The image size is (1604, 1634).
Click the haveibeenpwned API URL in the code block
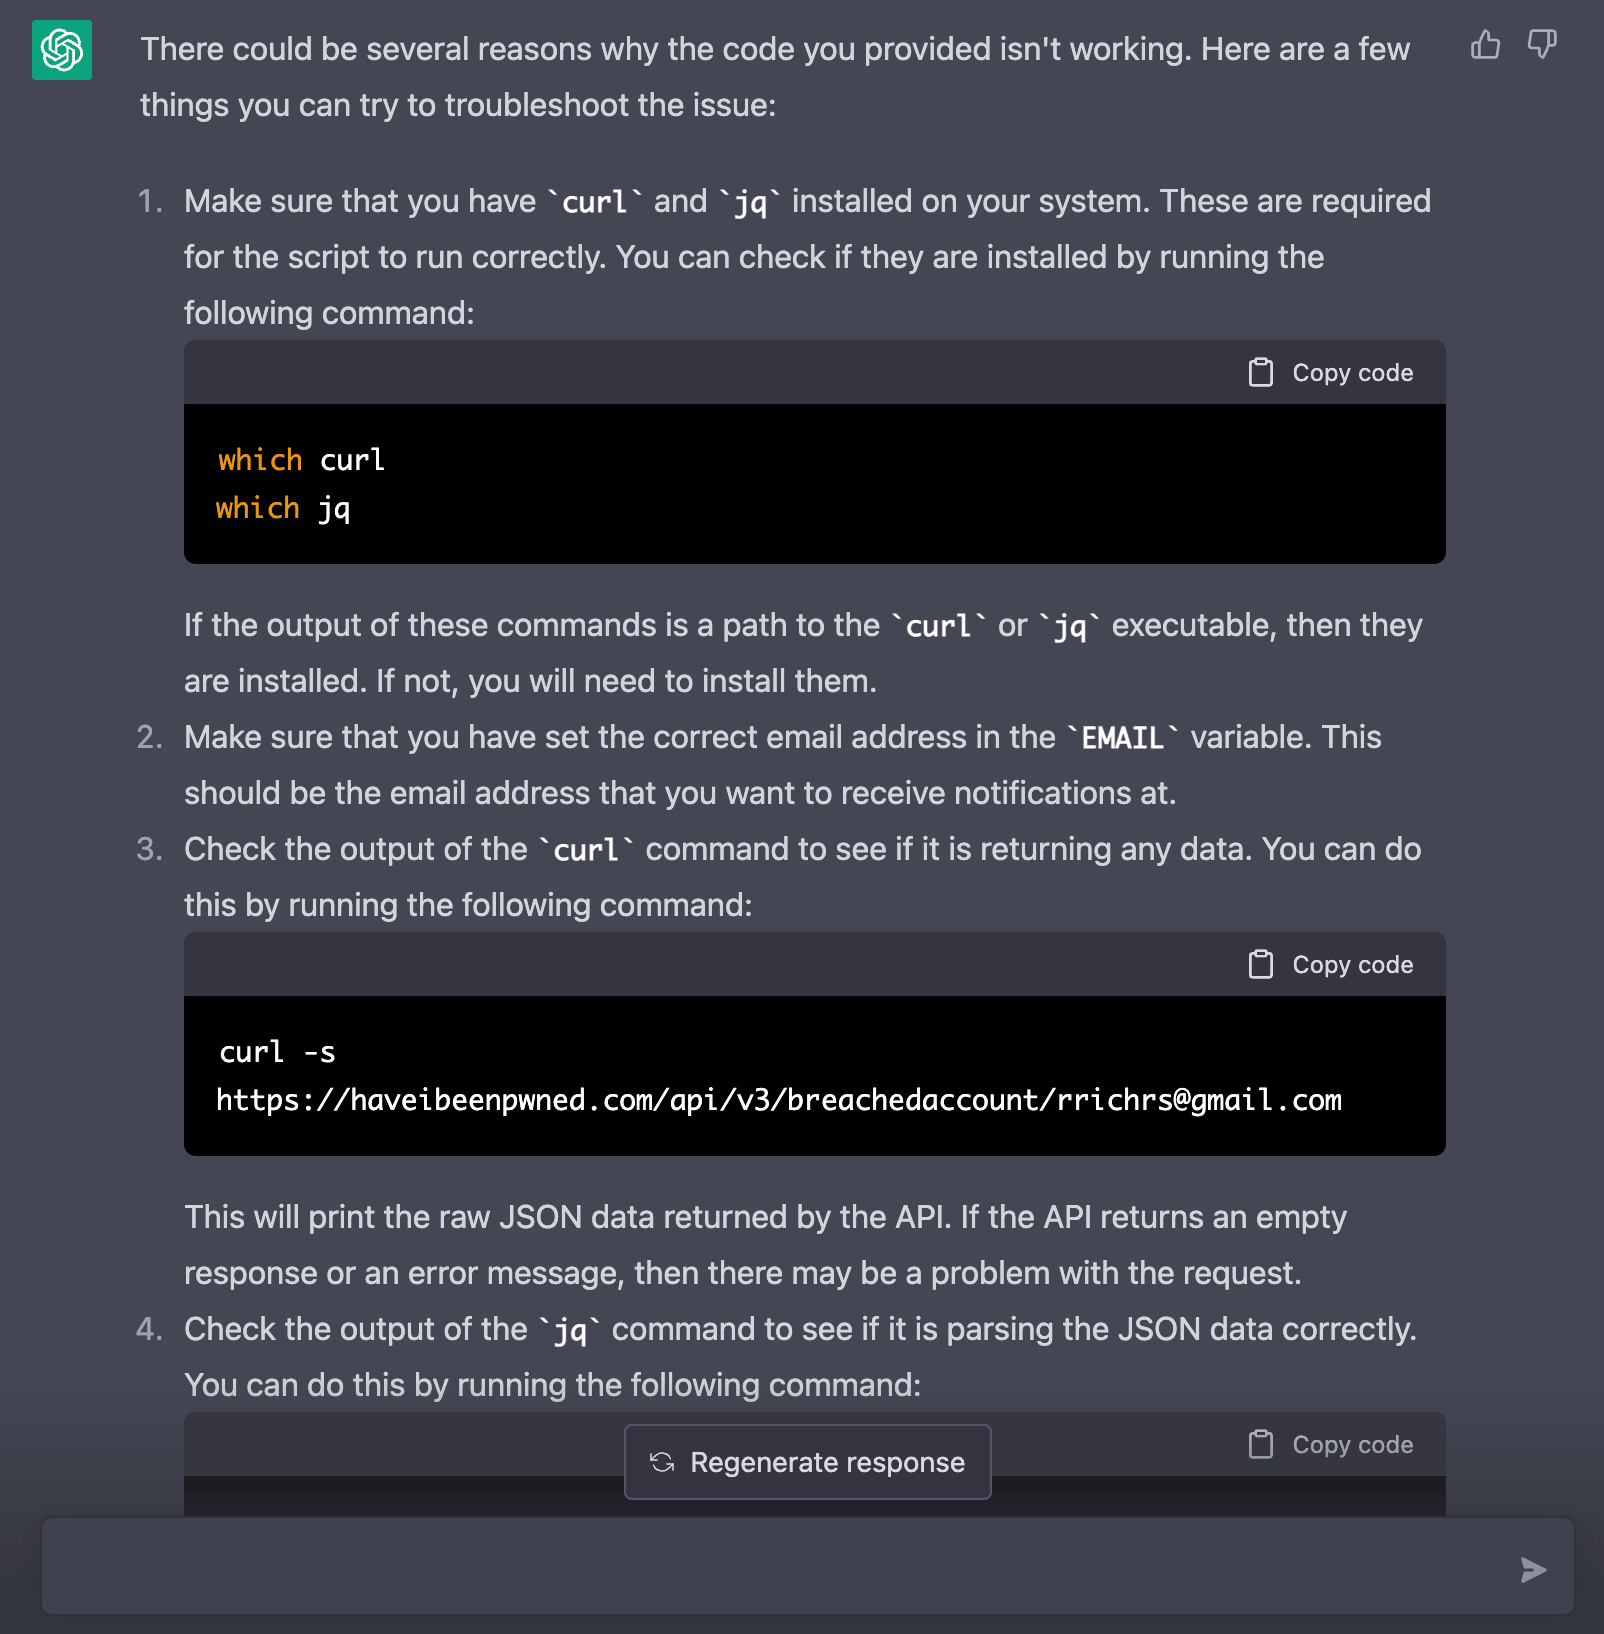coord(778,1100)
